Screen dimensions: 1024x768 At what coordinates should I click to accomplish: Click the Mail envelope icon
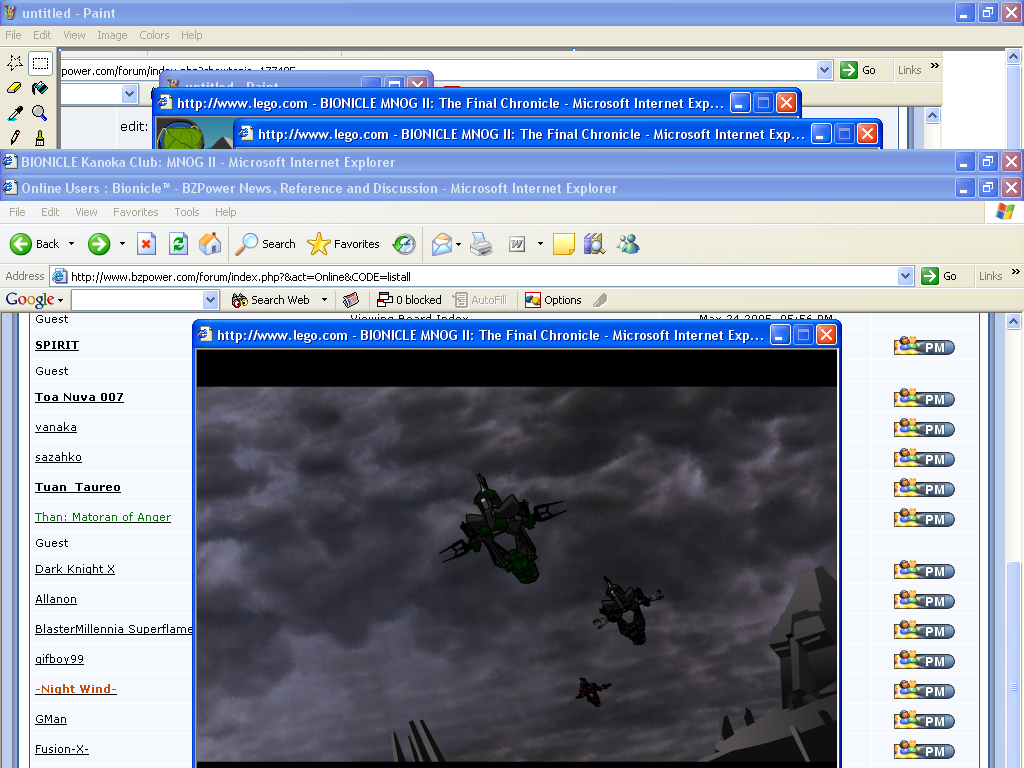441,244
